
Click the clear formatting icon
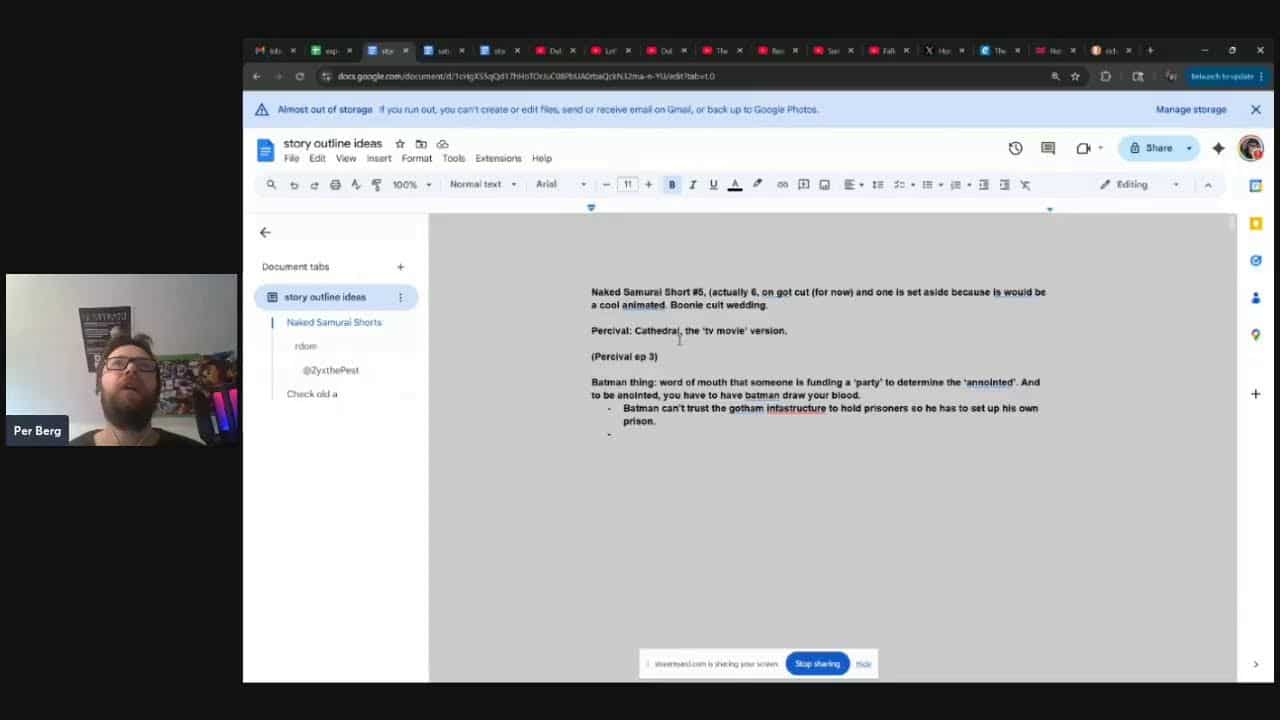(1025, 185)
